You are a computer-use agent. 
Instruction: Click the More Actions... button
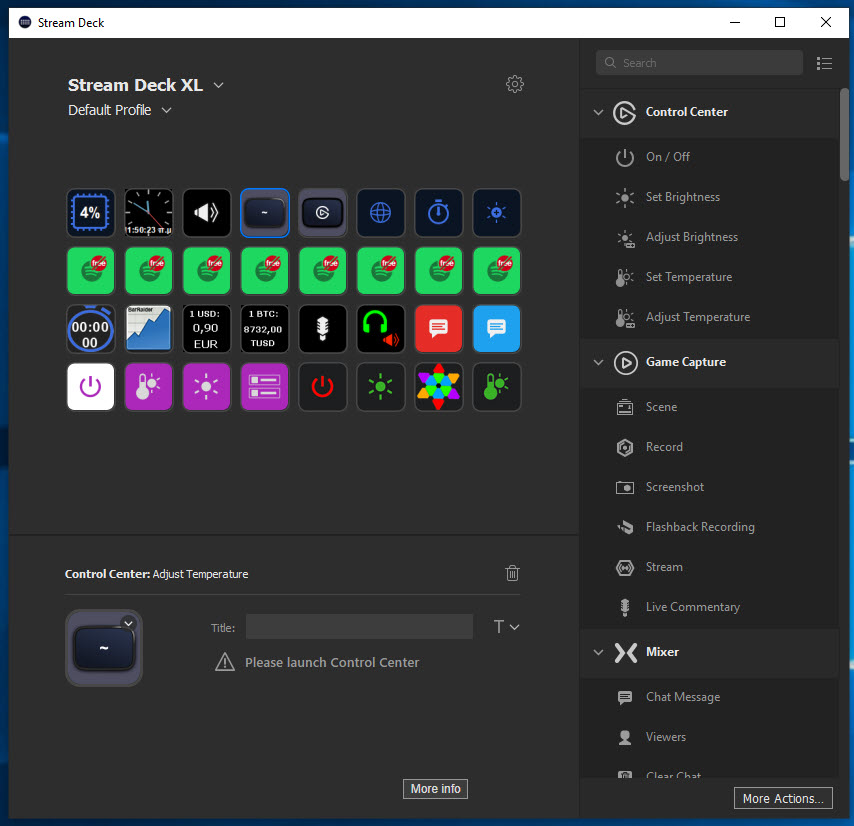click(x=783, y=798)
